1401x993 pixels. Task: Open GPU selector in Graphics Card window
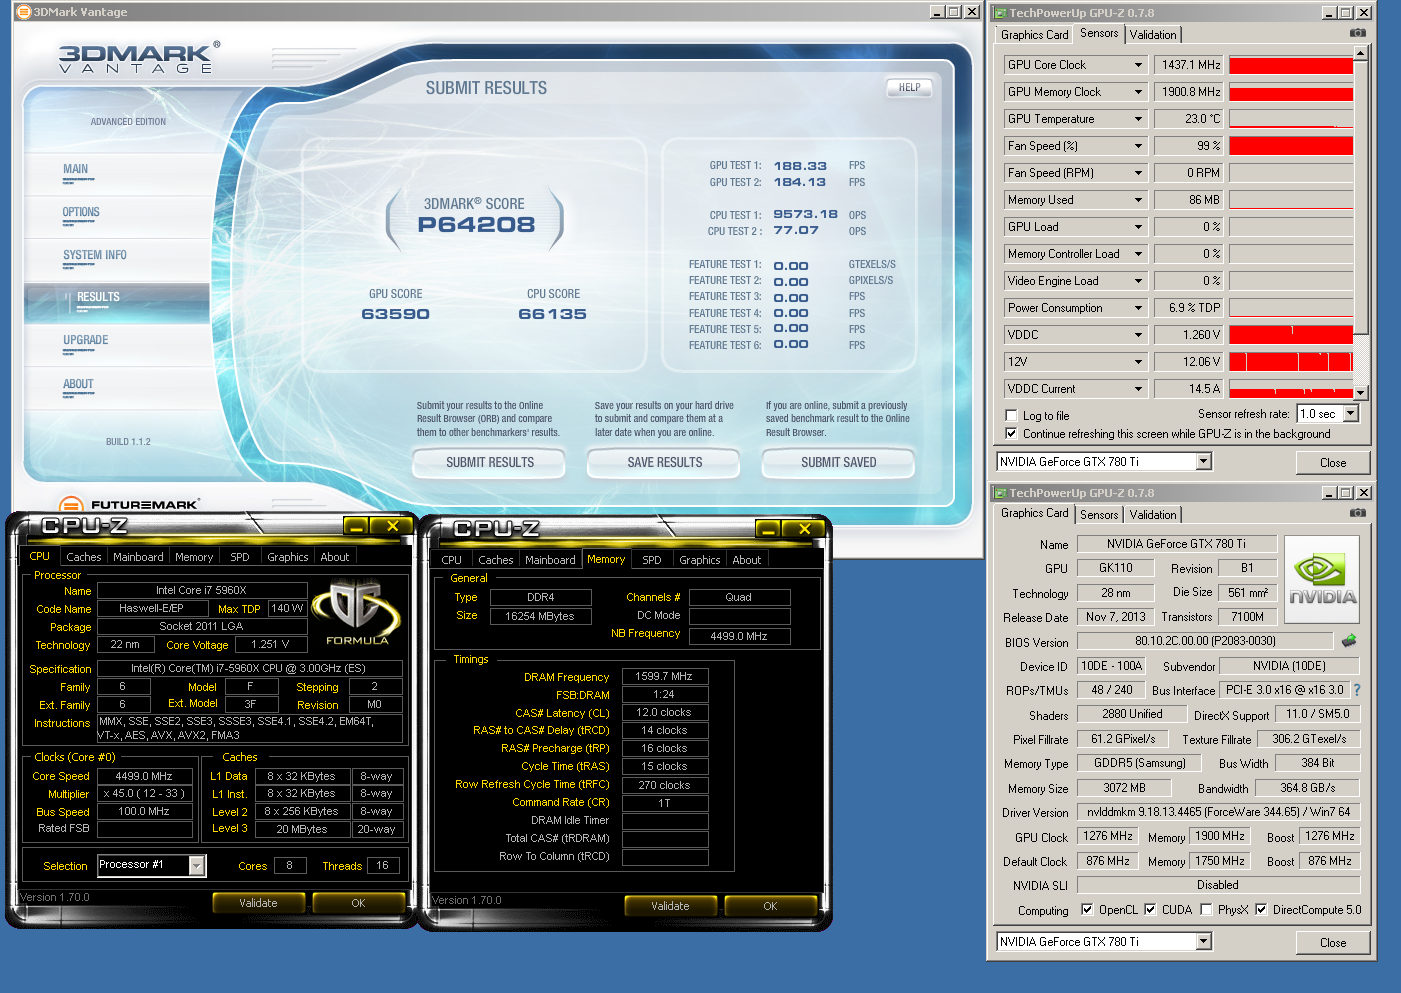(x=1204, y=941)
